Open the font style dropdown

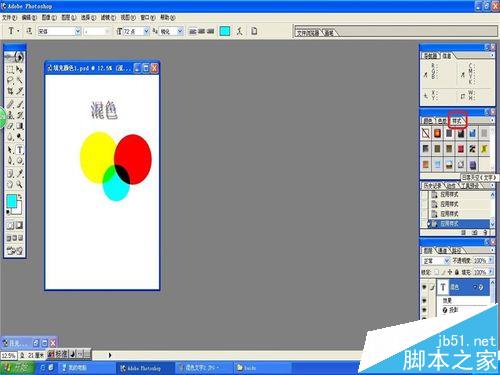[x=107, y=31]
